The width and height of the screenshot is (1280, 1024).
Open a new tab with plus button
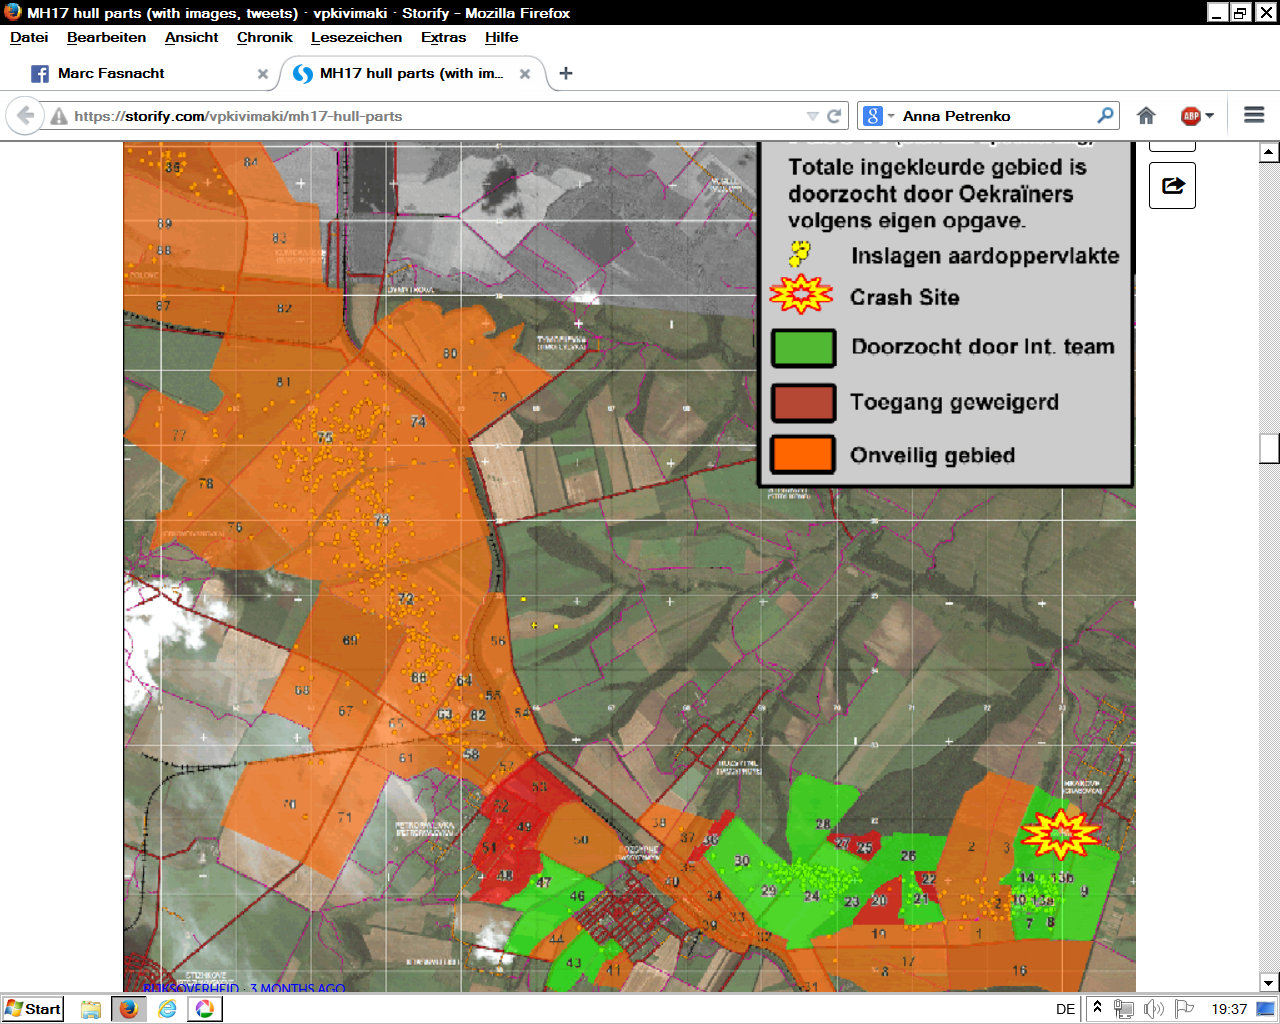[566, 73]
